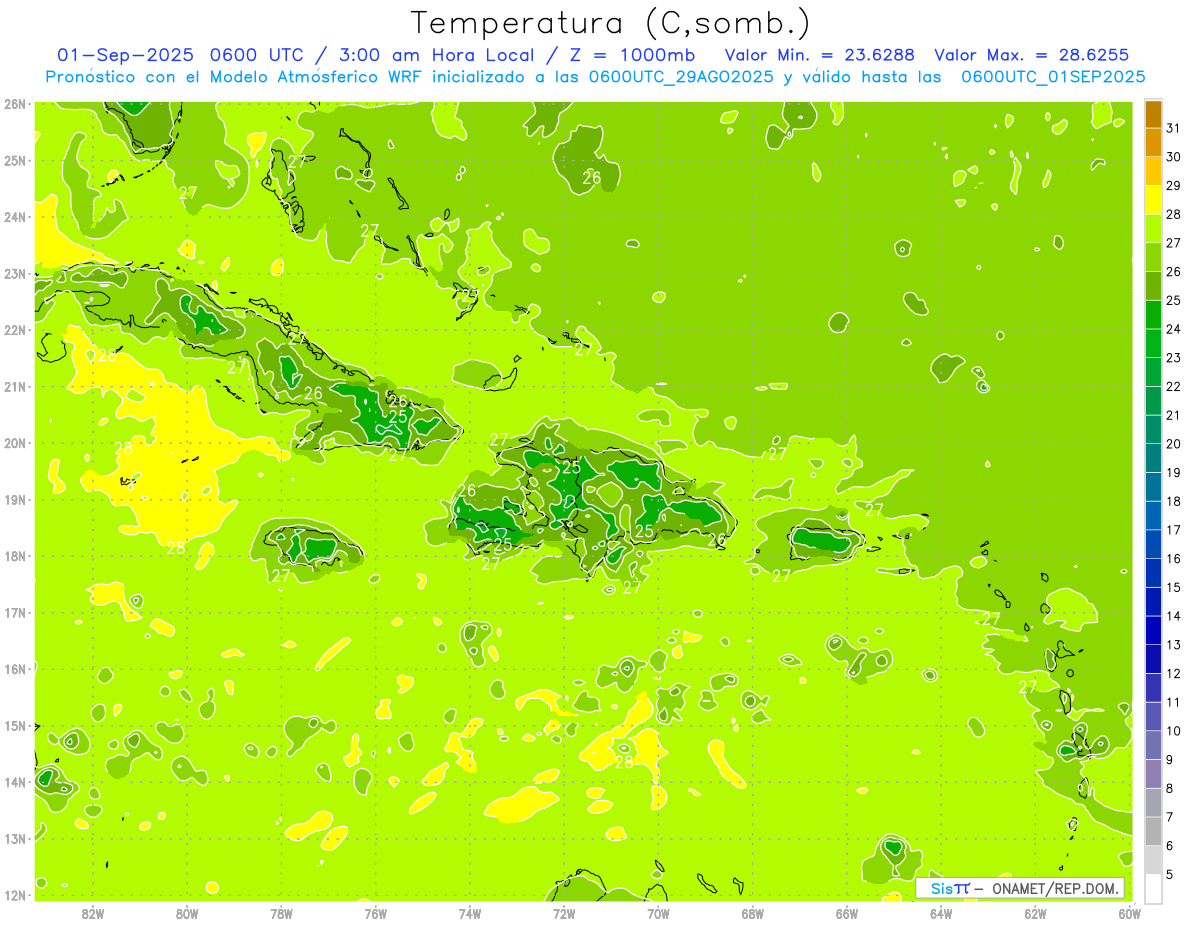
Task: Click the '66W' longitude label
Action: click(847, 913)
